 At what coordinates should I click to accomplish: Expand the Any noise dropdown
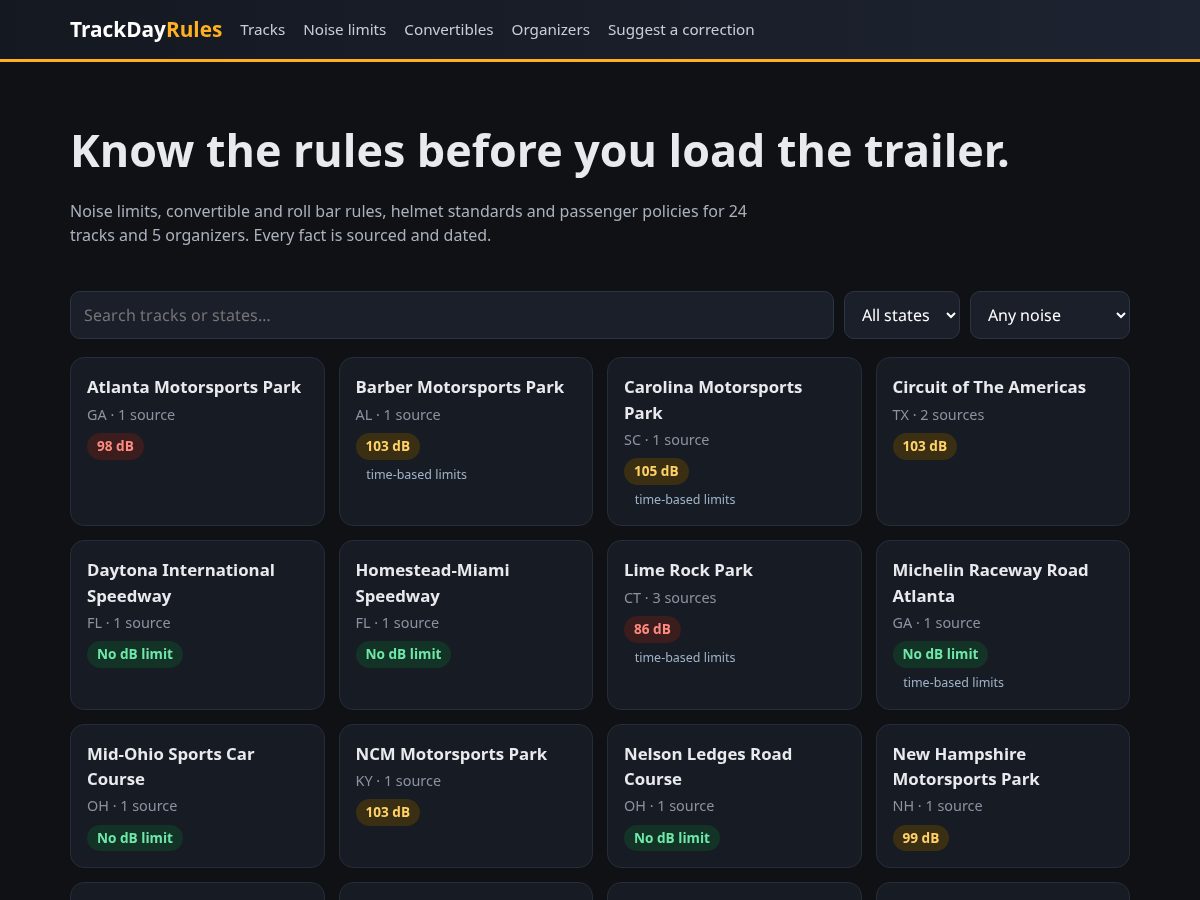[1050, 315]
